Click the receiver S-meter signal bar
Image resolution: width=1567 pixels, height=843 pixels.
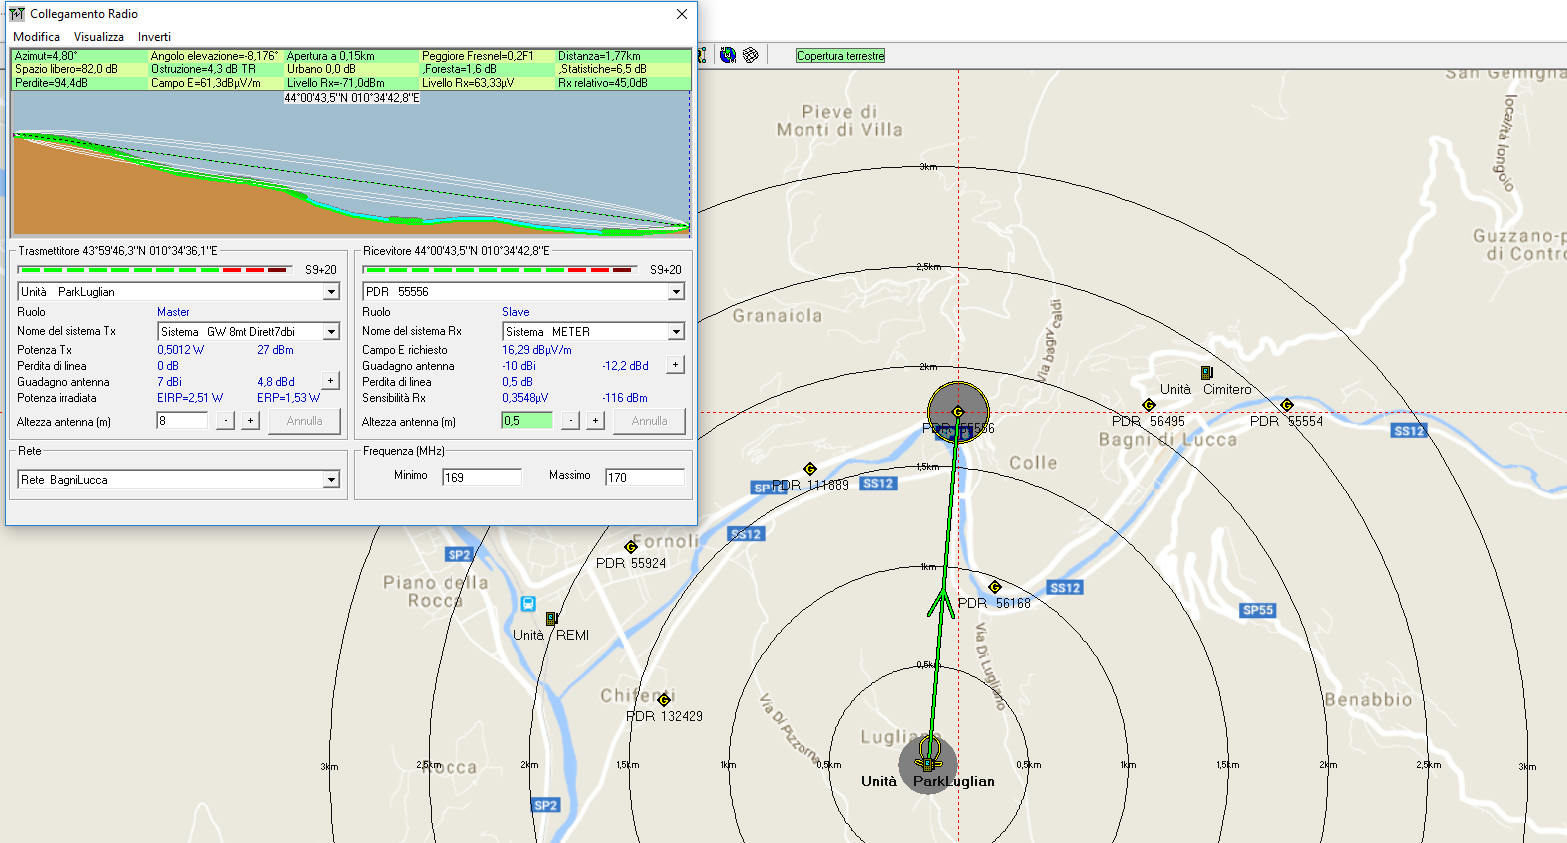pos(499,270)
